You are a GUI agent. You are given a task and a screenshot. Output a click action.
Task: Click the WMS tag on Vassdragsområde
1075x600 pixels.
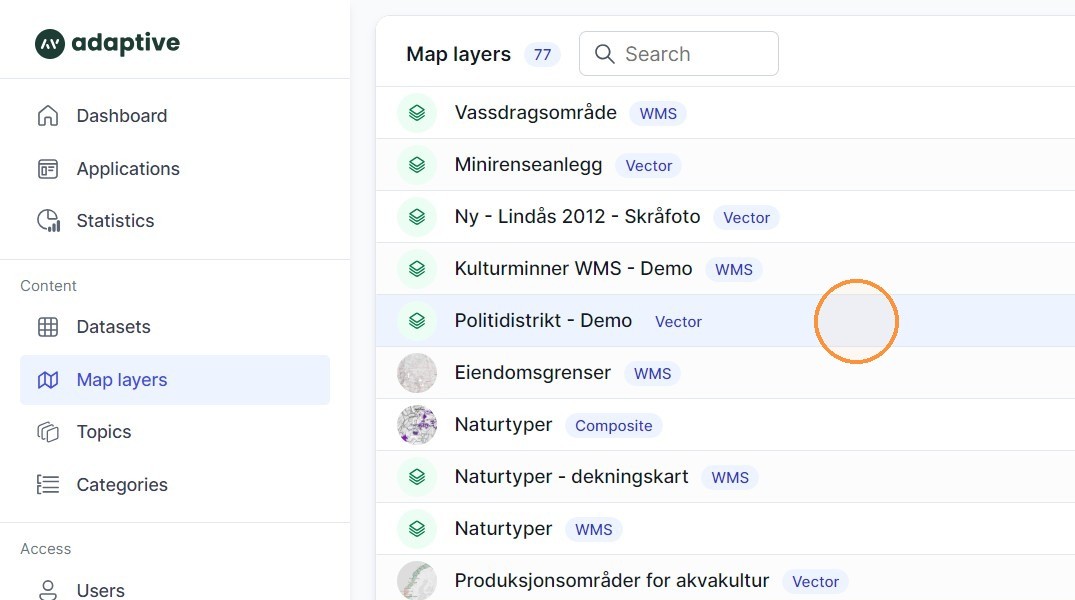(x=658, y=113)
